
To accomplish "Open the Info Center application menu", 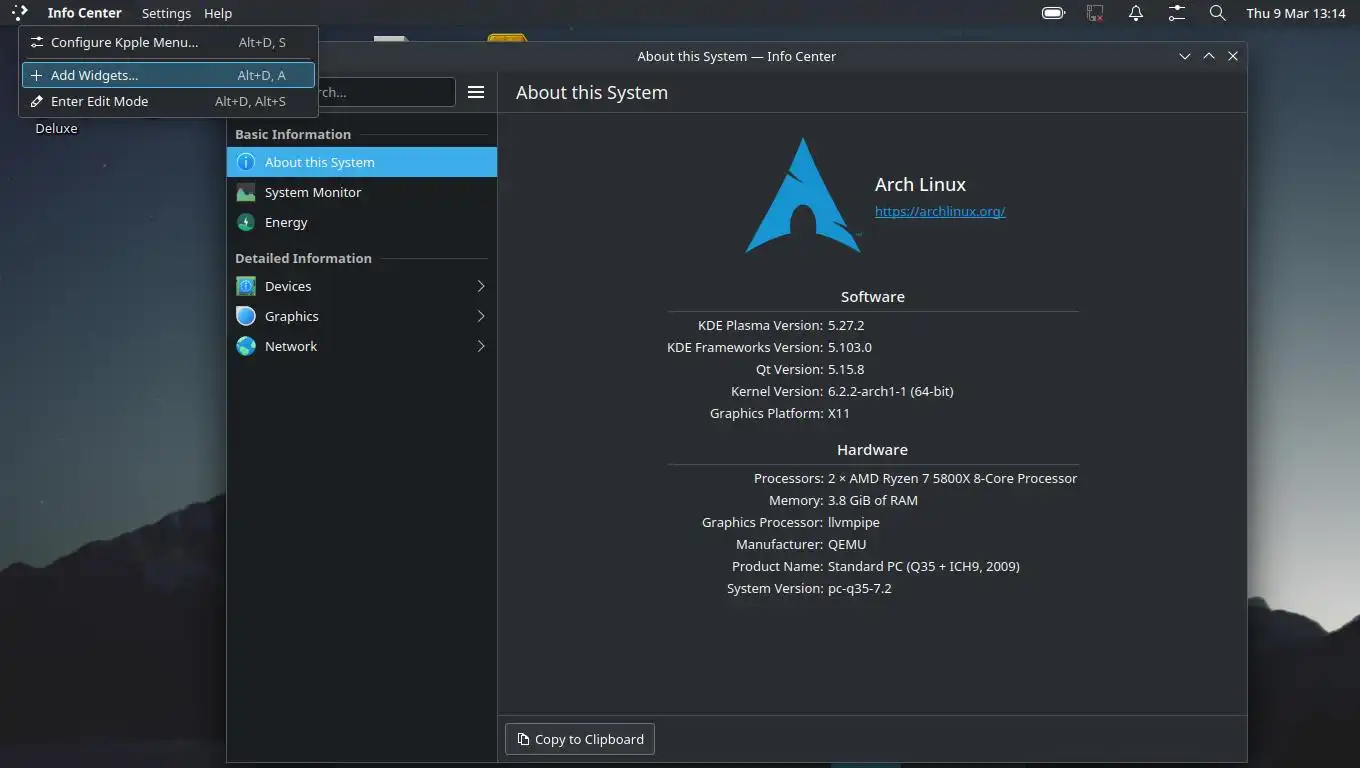I will 84,13.
